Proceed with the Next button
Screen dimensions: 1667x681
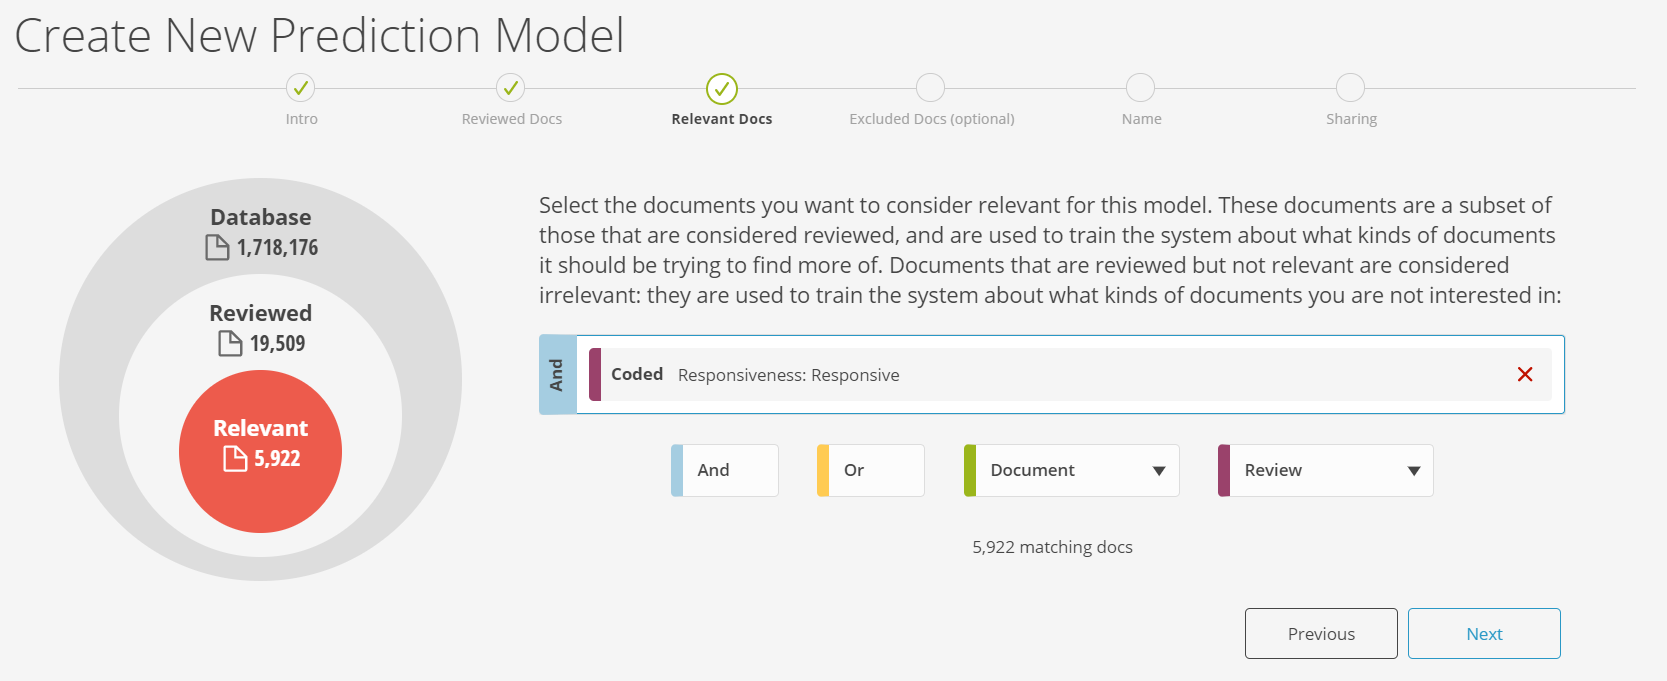tap(1484, 633)
